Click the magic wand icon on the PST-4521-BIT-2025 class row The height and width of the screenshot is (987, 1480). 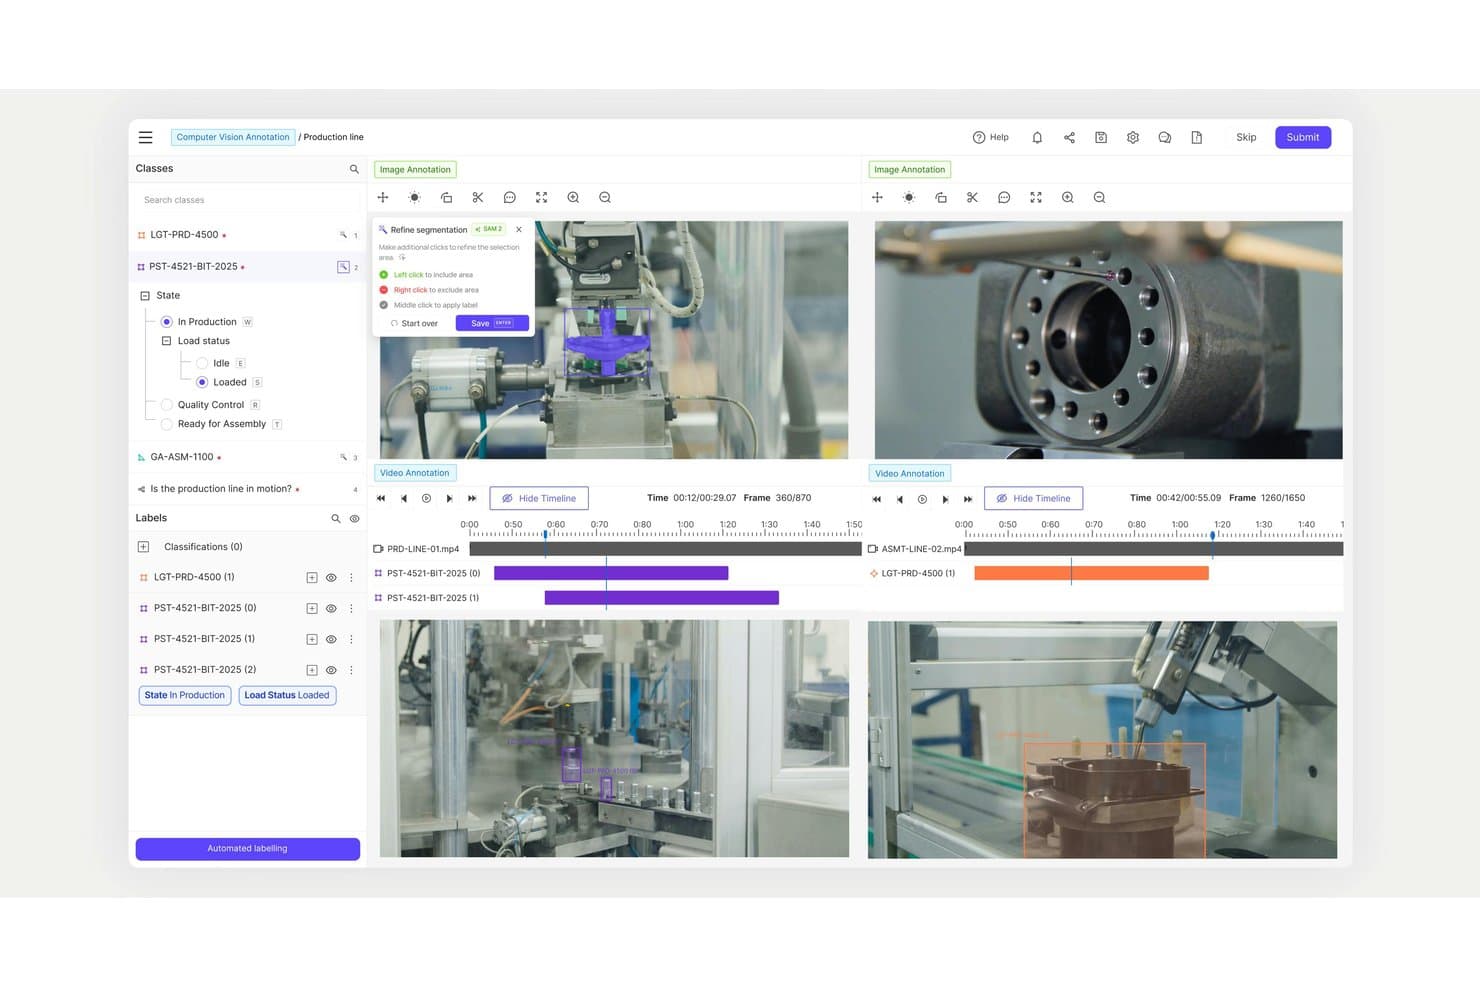(x=343, y=267)
